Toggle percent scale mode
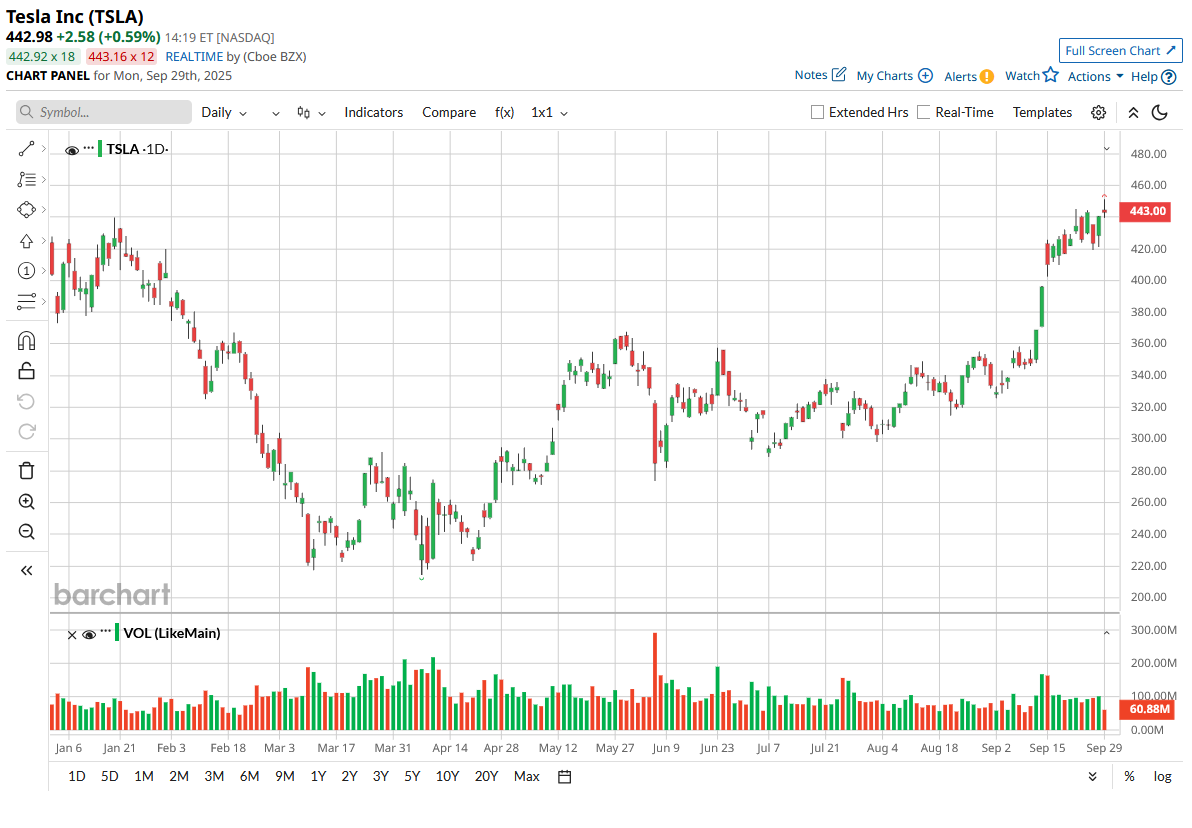 [x=1130, y=776]
